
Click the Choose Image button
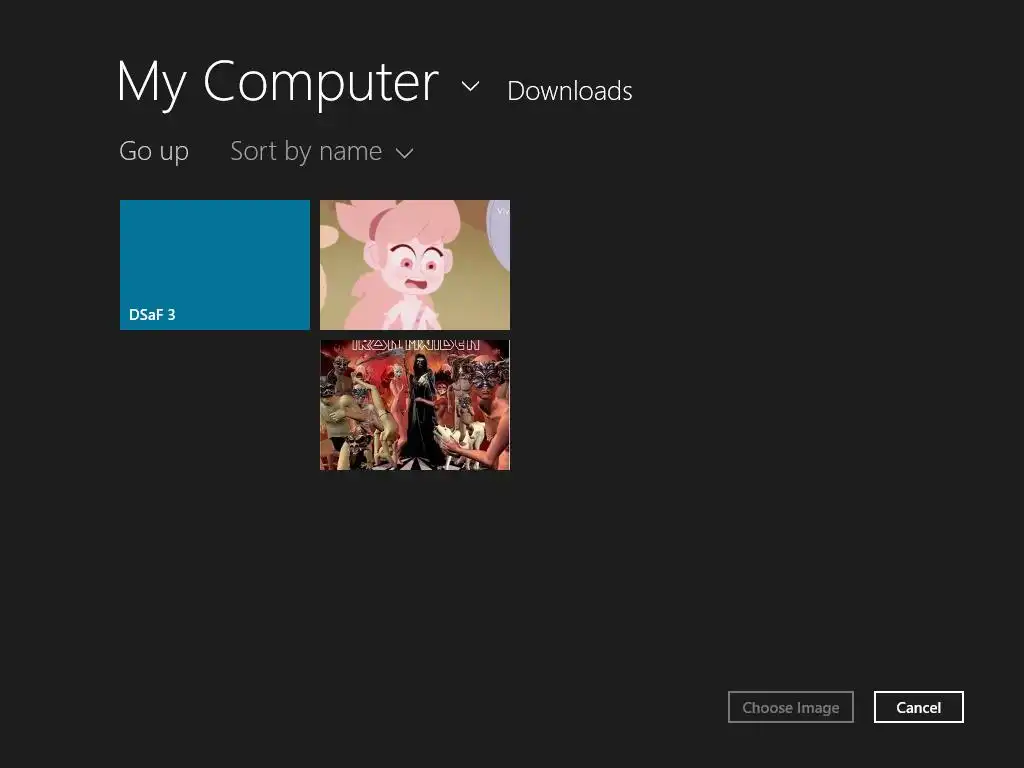tap(791, 707)
